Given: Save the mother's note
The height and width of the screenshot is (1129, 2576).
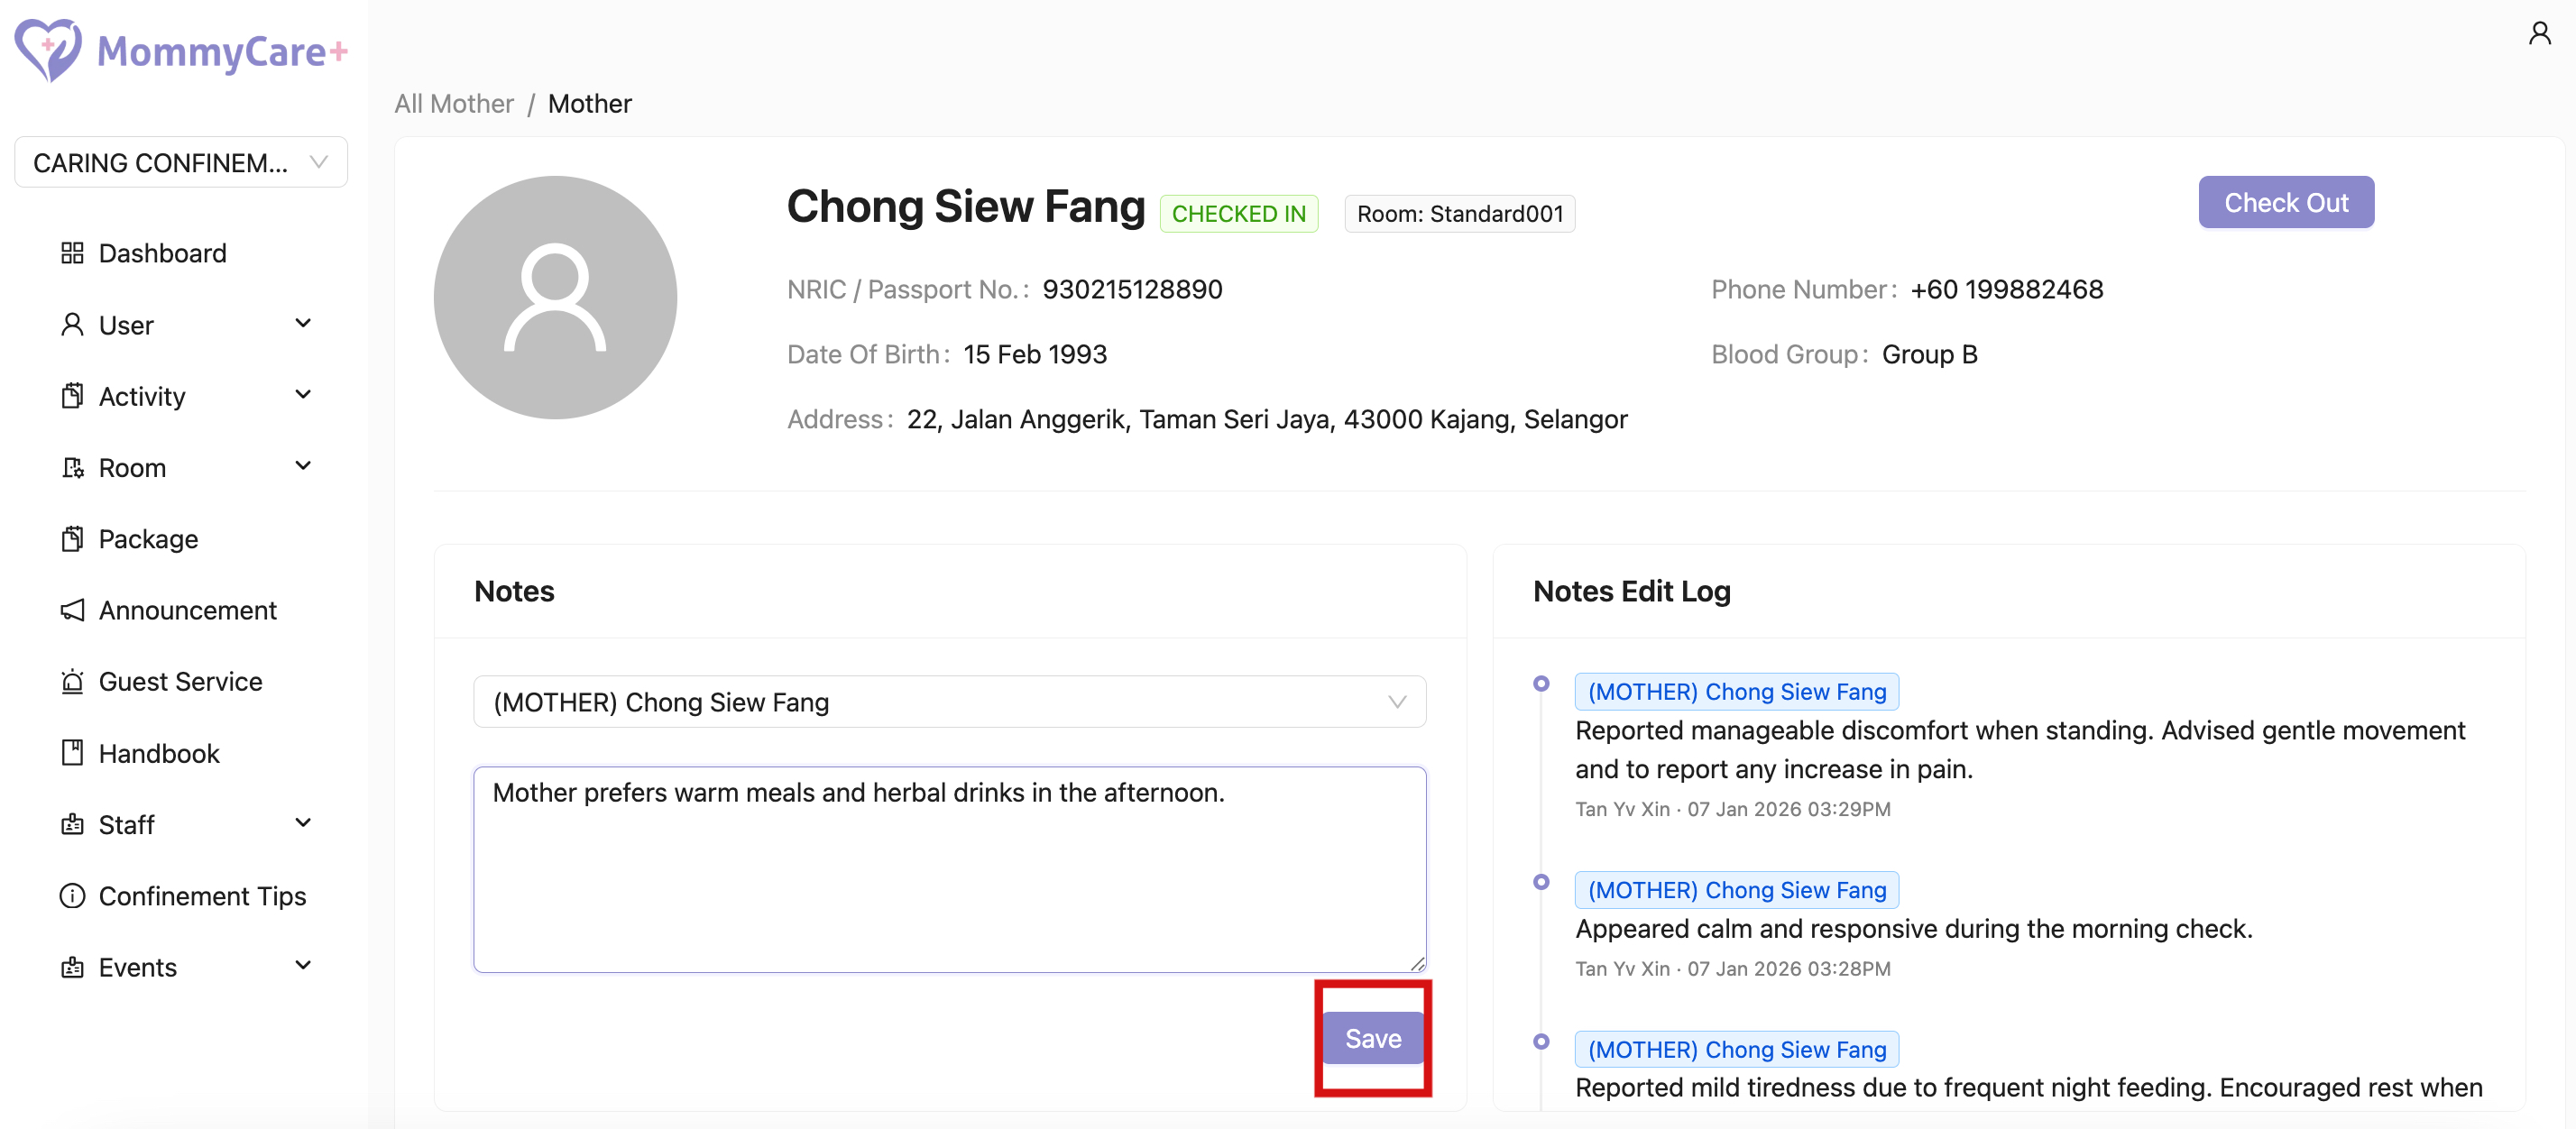Looking at the screenshot, I should (1372, 1038).
